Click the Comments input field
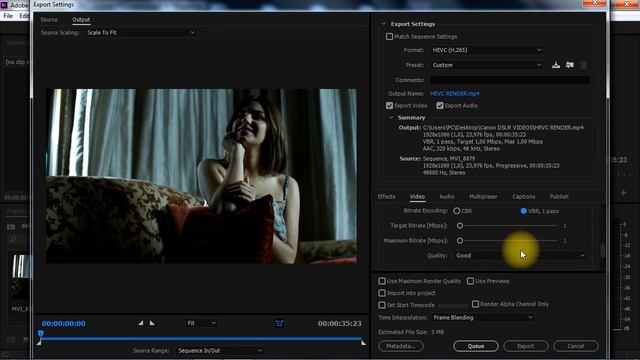The image size is (640, 360). pyautogui.click(x=510, y=80)
